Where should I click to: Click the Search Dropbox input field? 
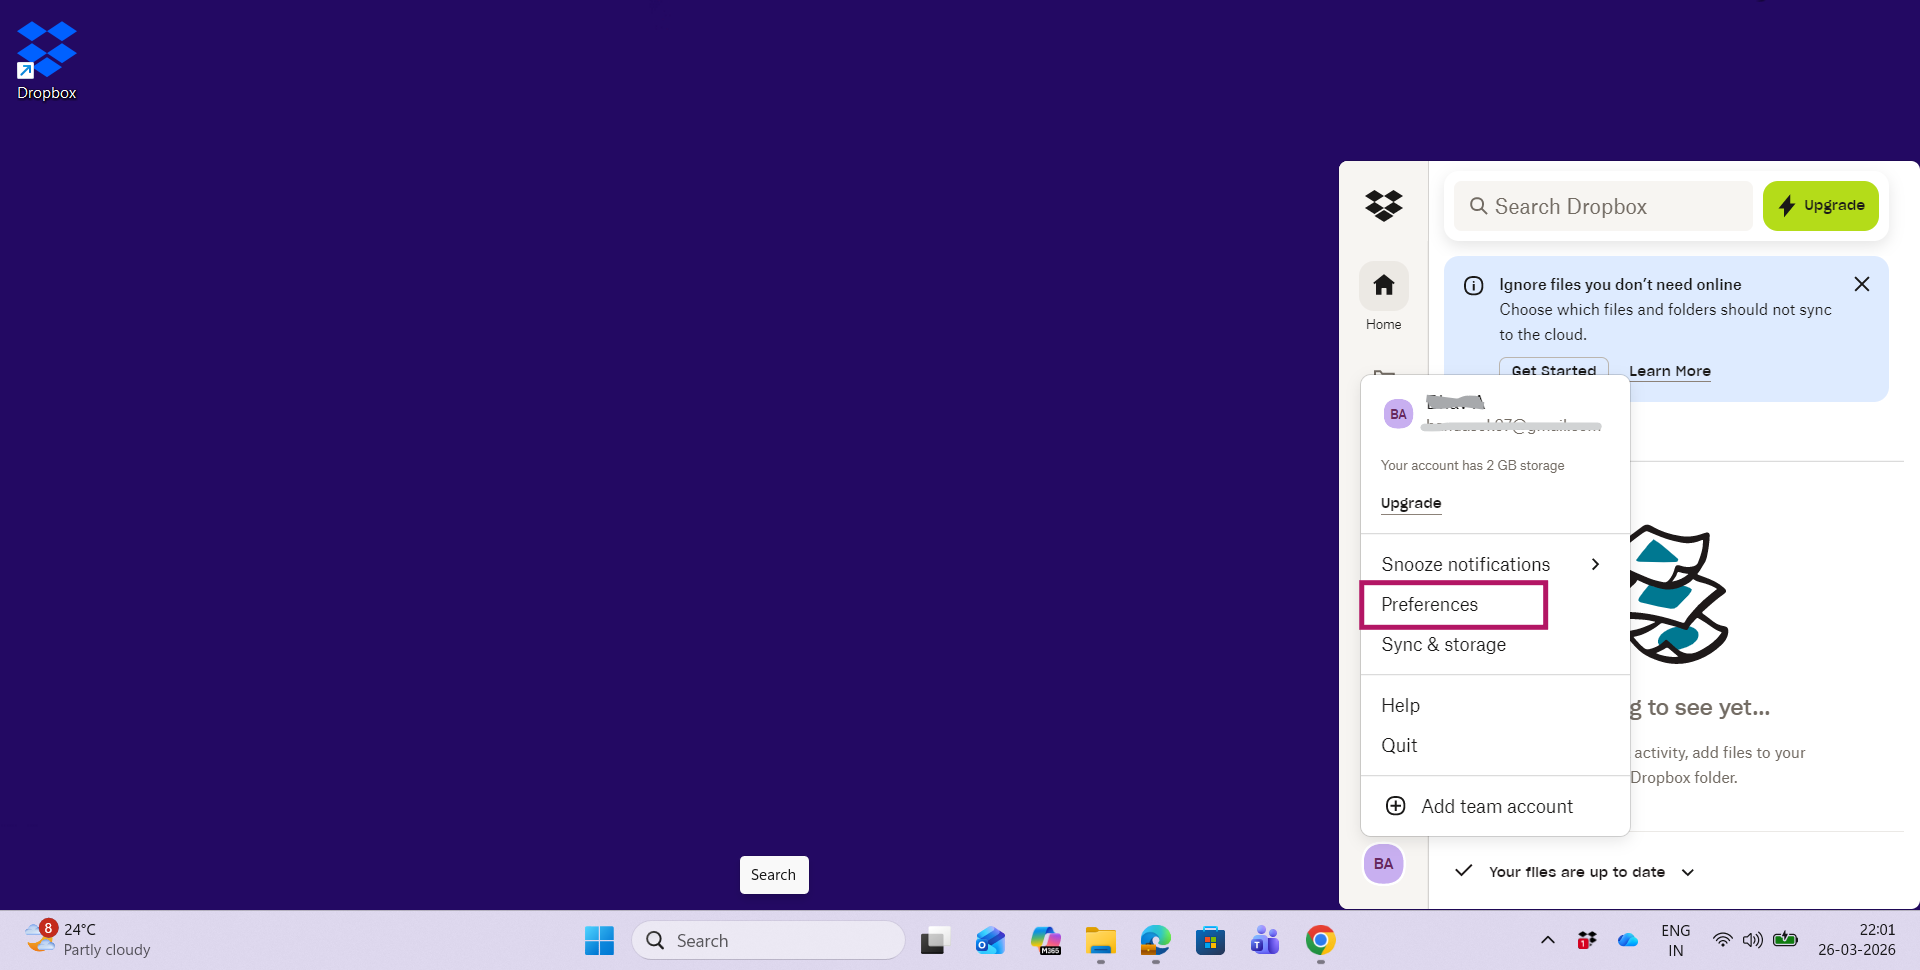click(x=1600, y=206)
